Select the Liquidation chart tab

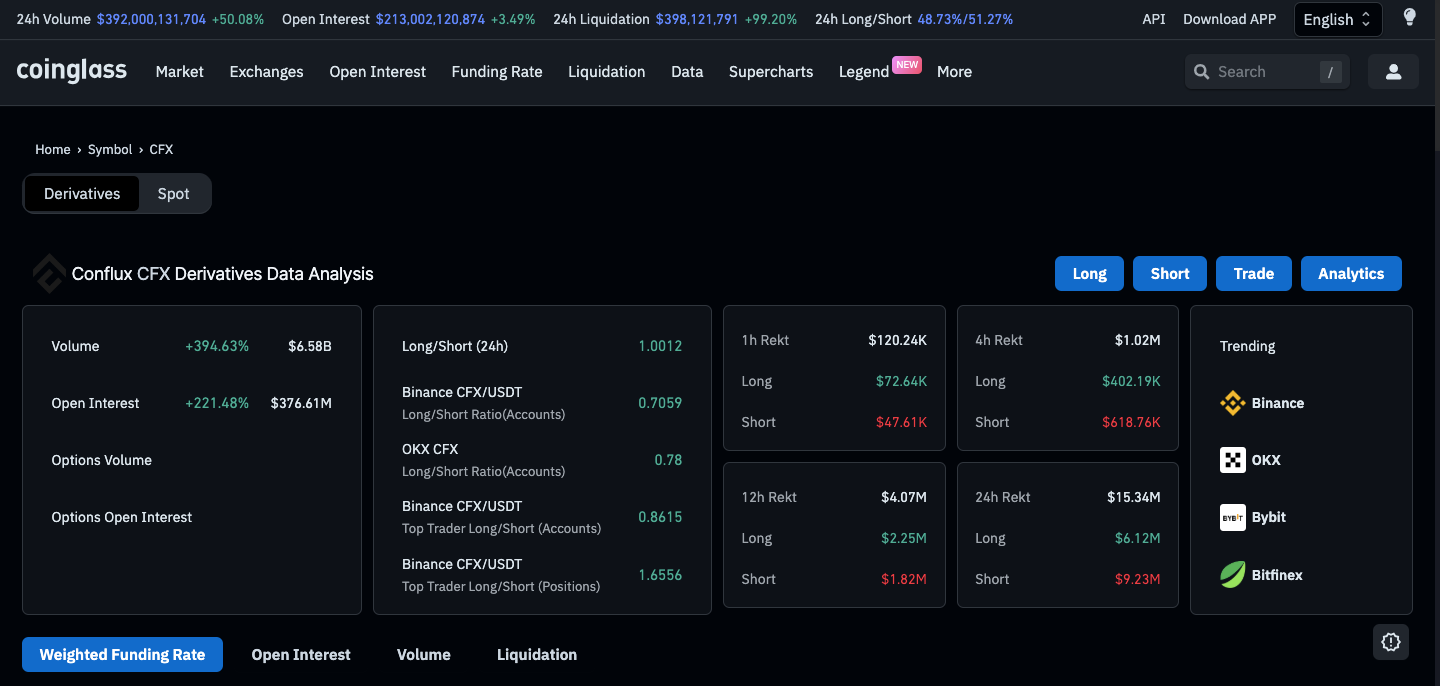coord(537,654)
